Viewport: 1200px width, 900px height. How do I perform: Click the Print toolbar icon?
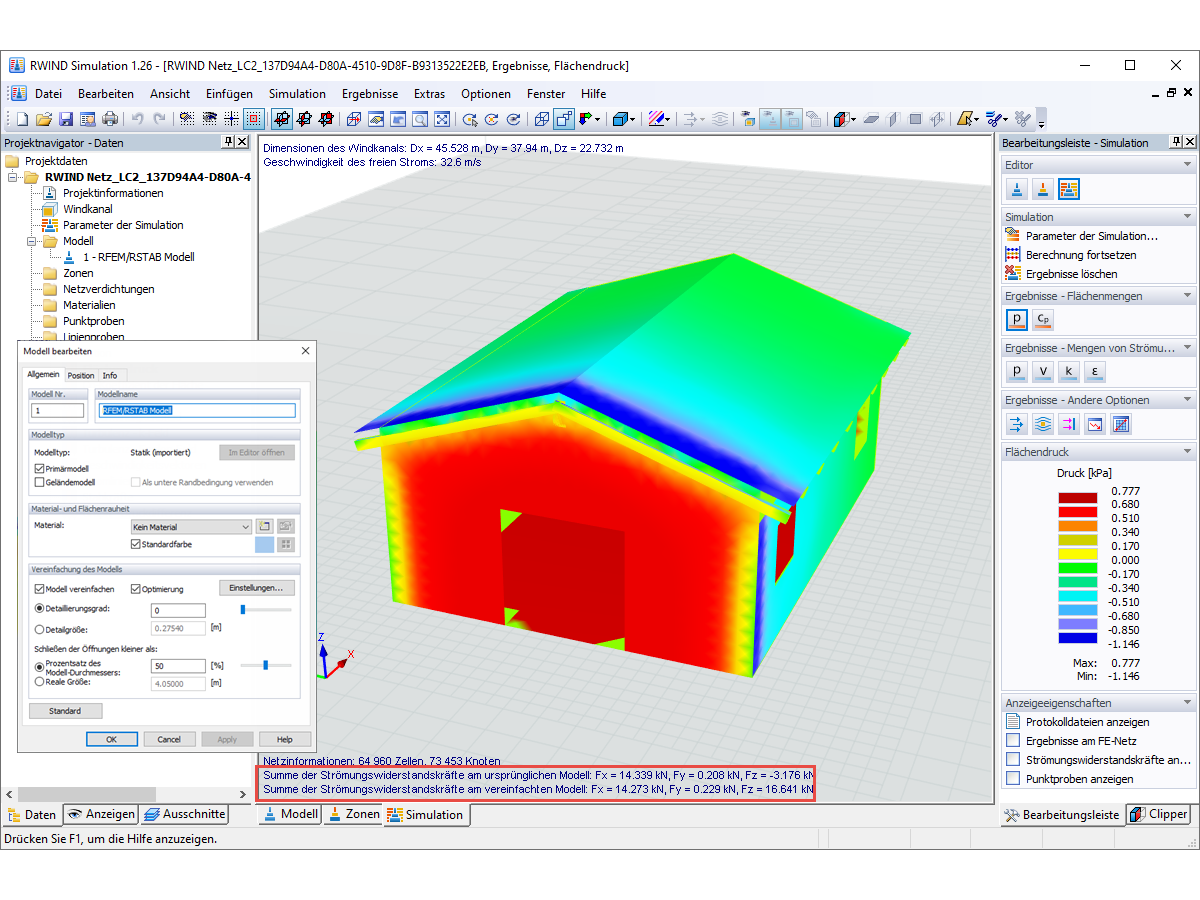point(110,119)
